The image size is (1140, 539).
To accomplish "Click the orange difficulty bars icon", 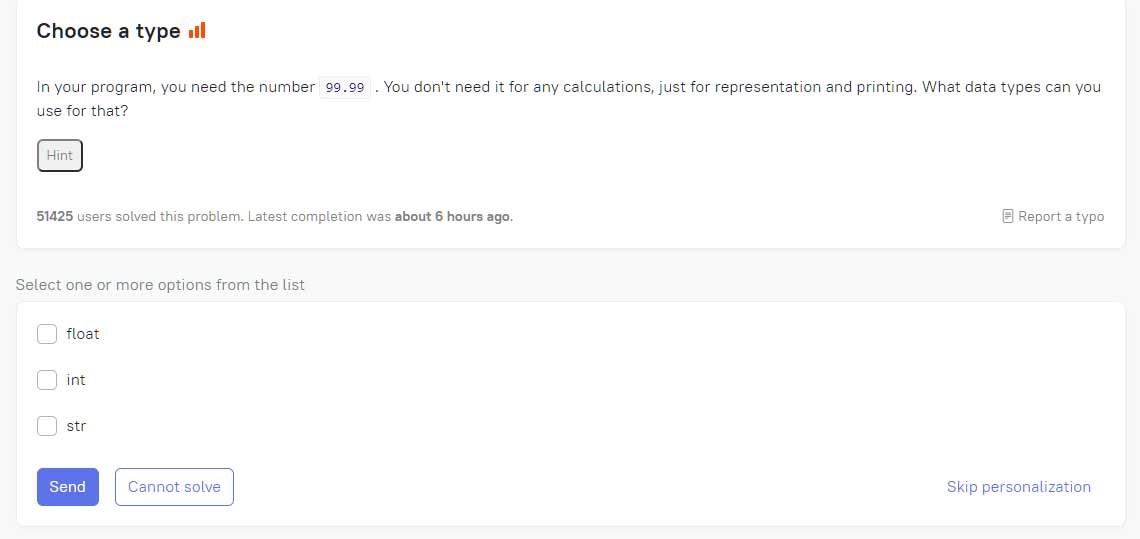I will pyautogui.click(x=197, y=31).
